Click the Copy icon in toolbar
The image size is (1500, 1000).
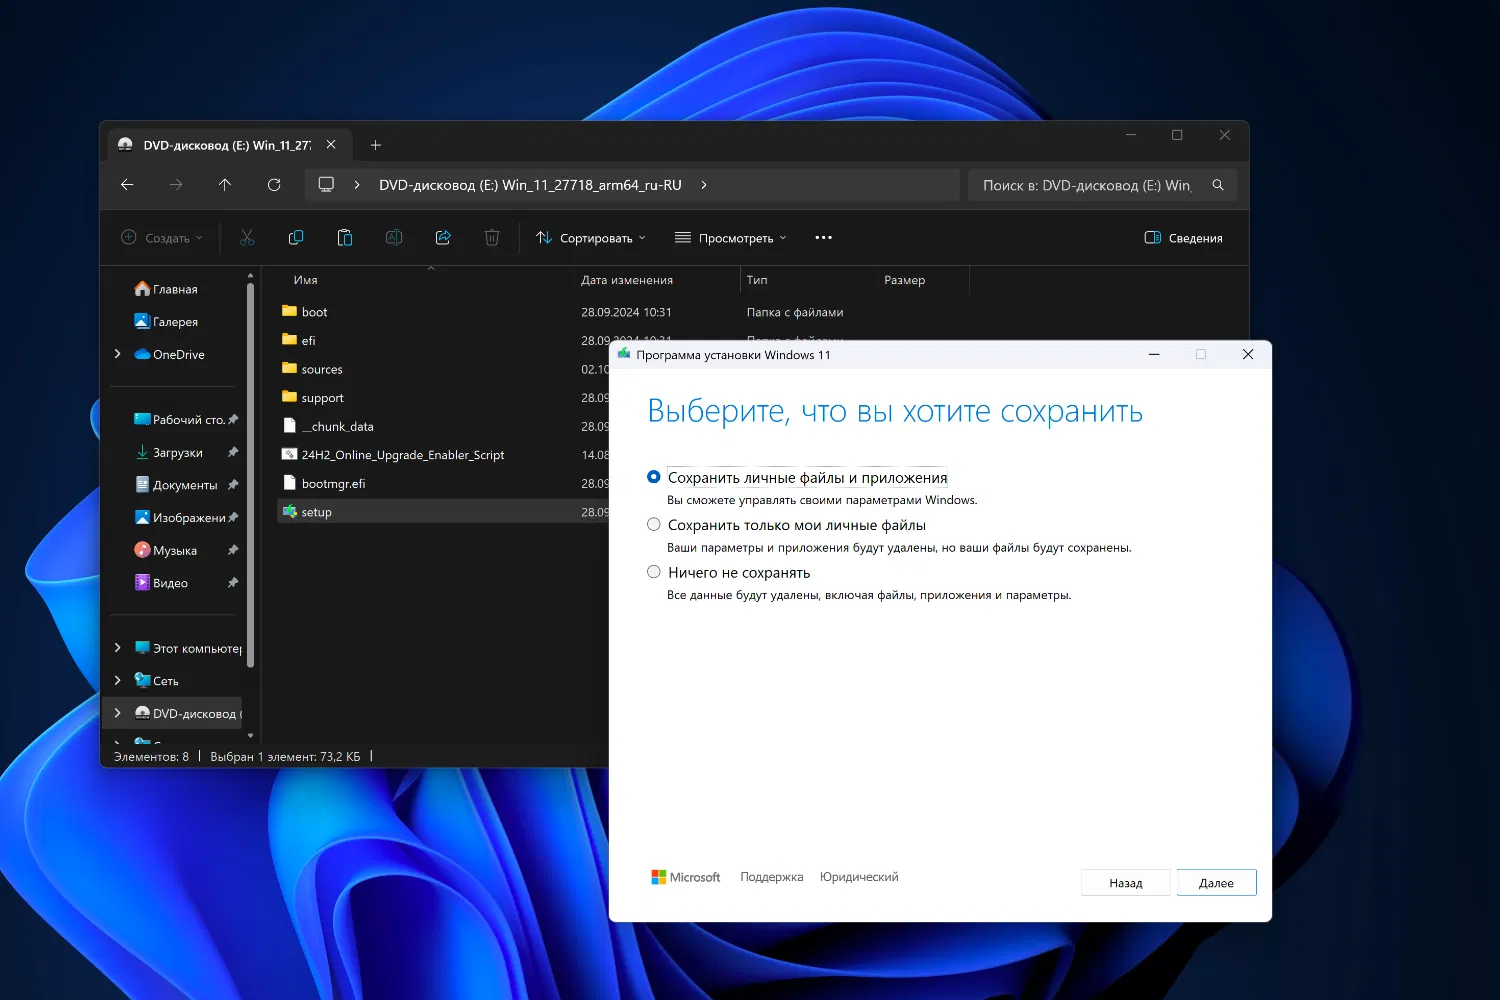(x=296, y=238)
